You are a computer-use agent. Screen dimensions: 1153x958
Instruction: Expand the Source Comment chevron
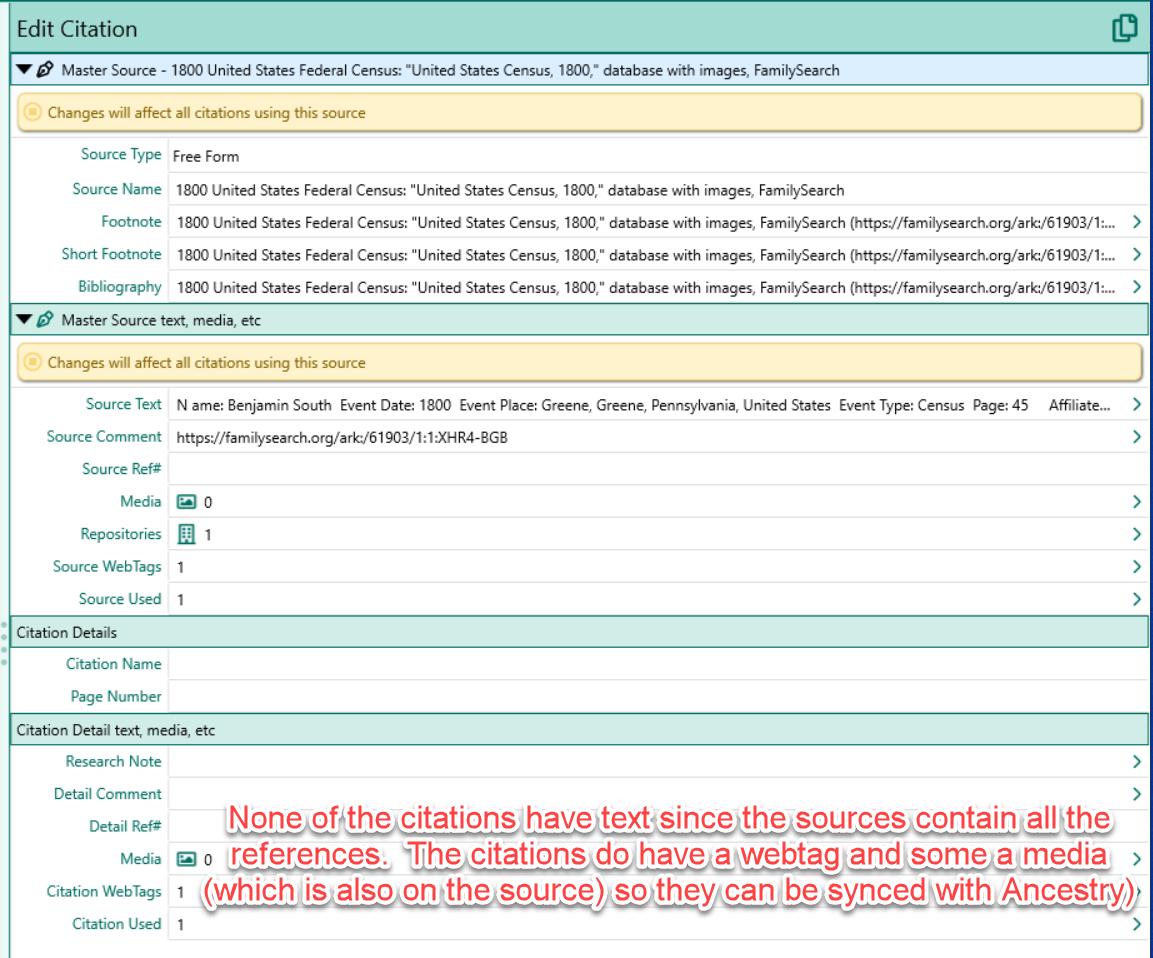1137,437
